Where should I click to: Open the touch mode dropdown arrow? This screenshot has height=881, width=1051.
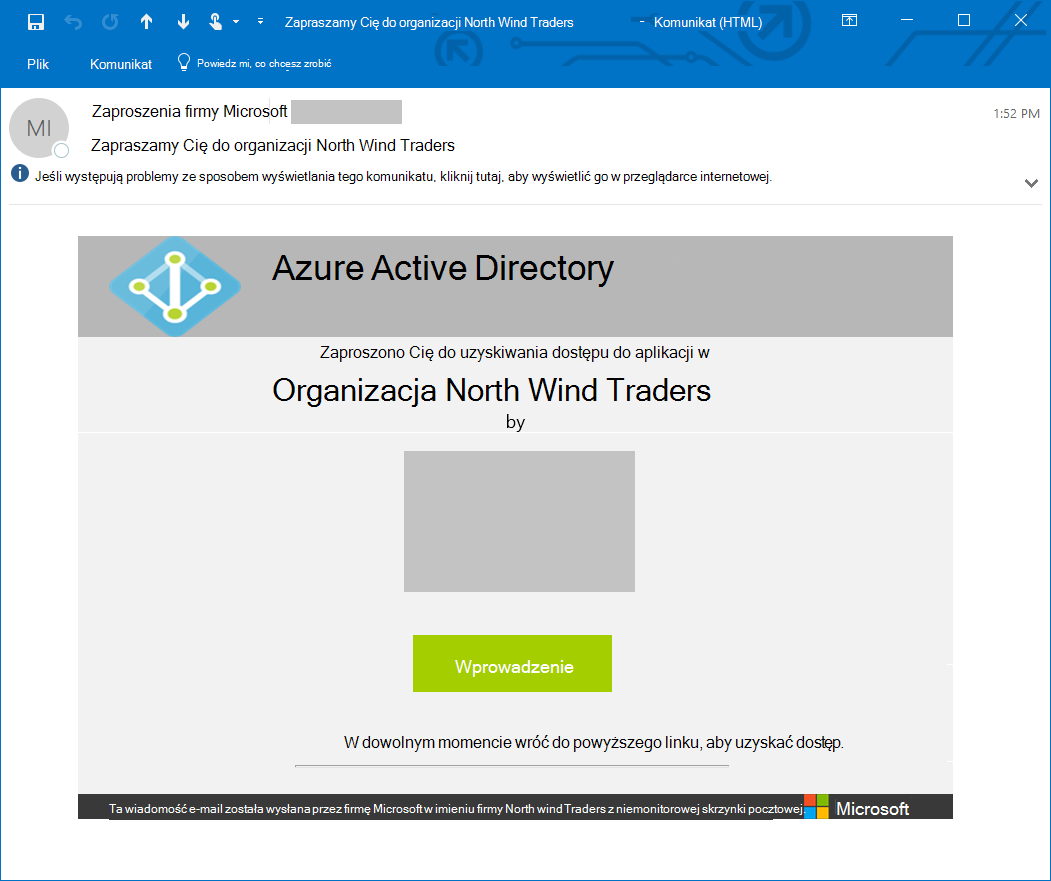point(236,22)
